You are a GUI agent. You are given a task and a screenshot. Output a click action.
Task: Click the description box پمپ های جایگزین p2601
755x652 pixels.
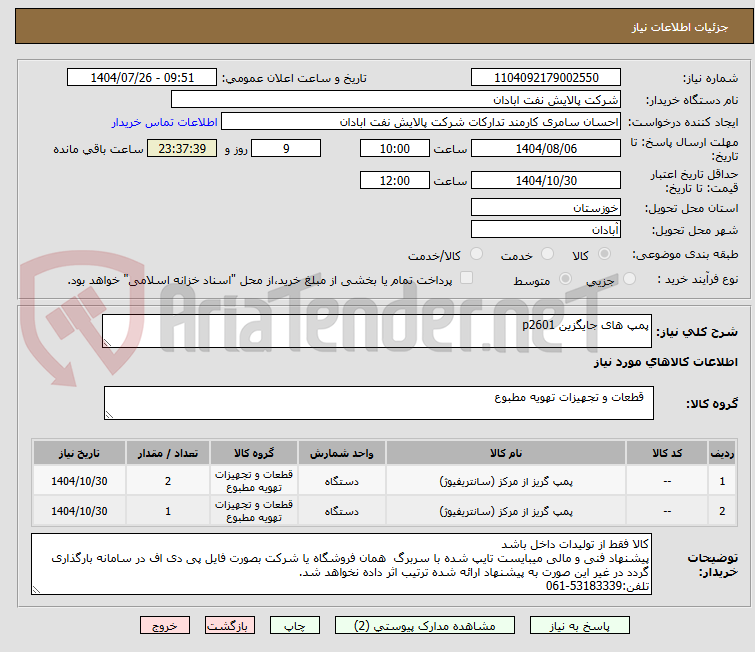click(377, 331)
